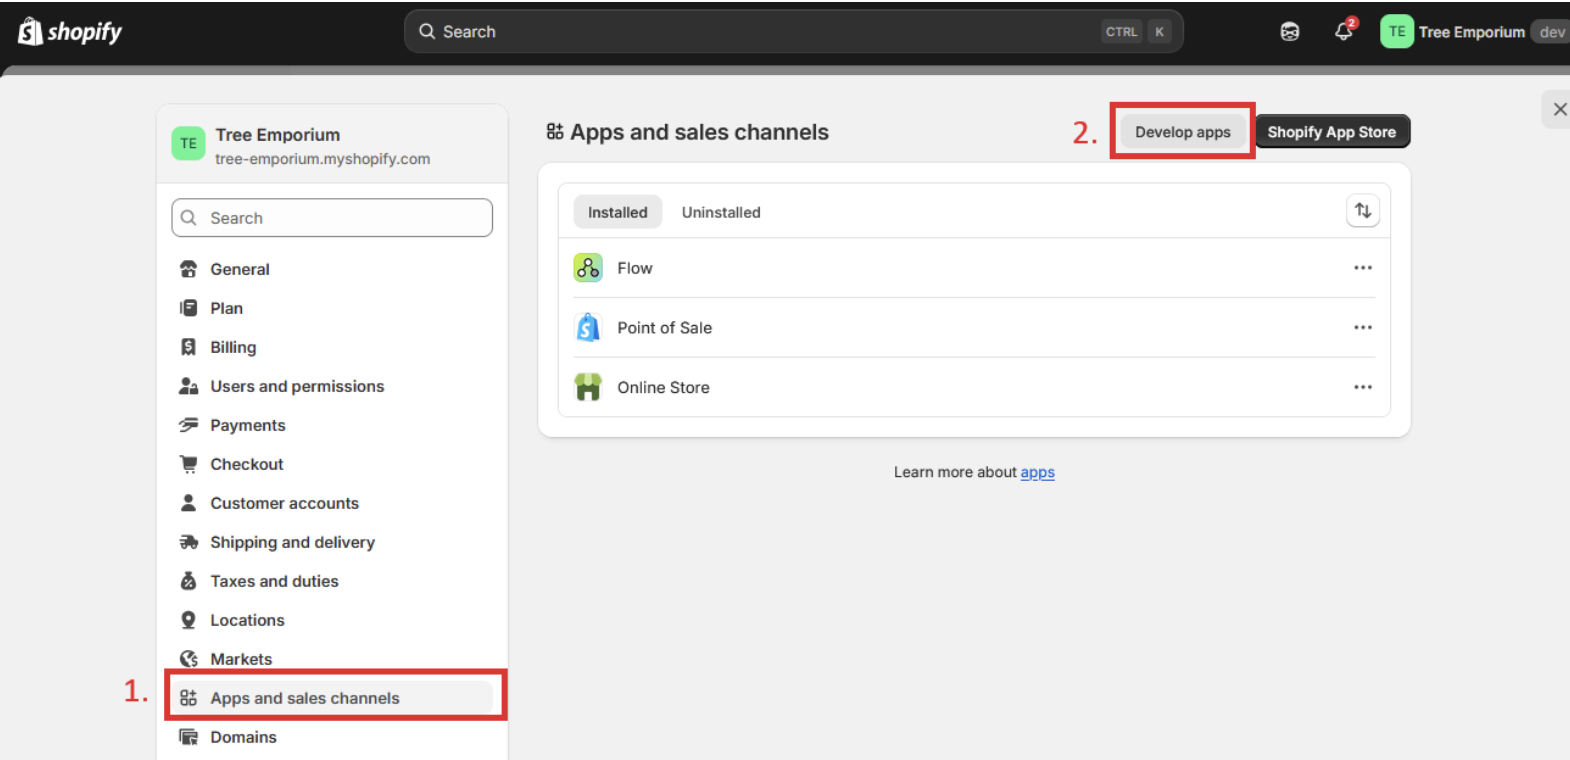Screen dimensions: 1570x760
Task: Open the Tree Emporium account menu
Action: (1474, 32)
